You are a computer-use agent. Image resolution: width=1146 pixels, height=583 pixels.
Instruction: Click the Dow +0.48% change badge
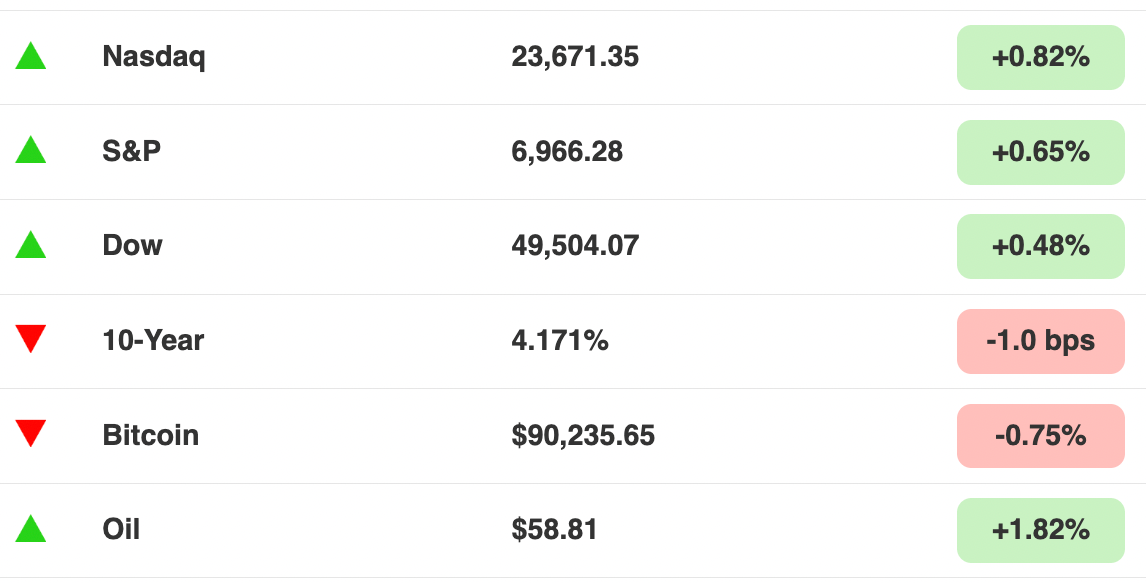(1041, 246)
